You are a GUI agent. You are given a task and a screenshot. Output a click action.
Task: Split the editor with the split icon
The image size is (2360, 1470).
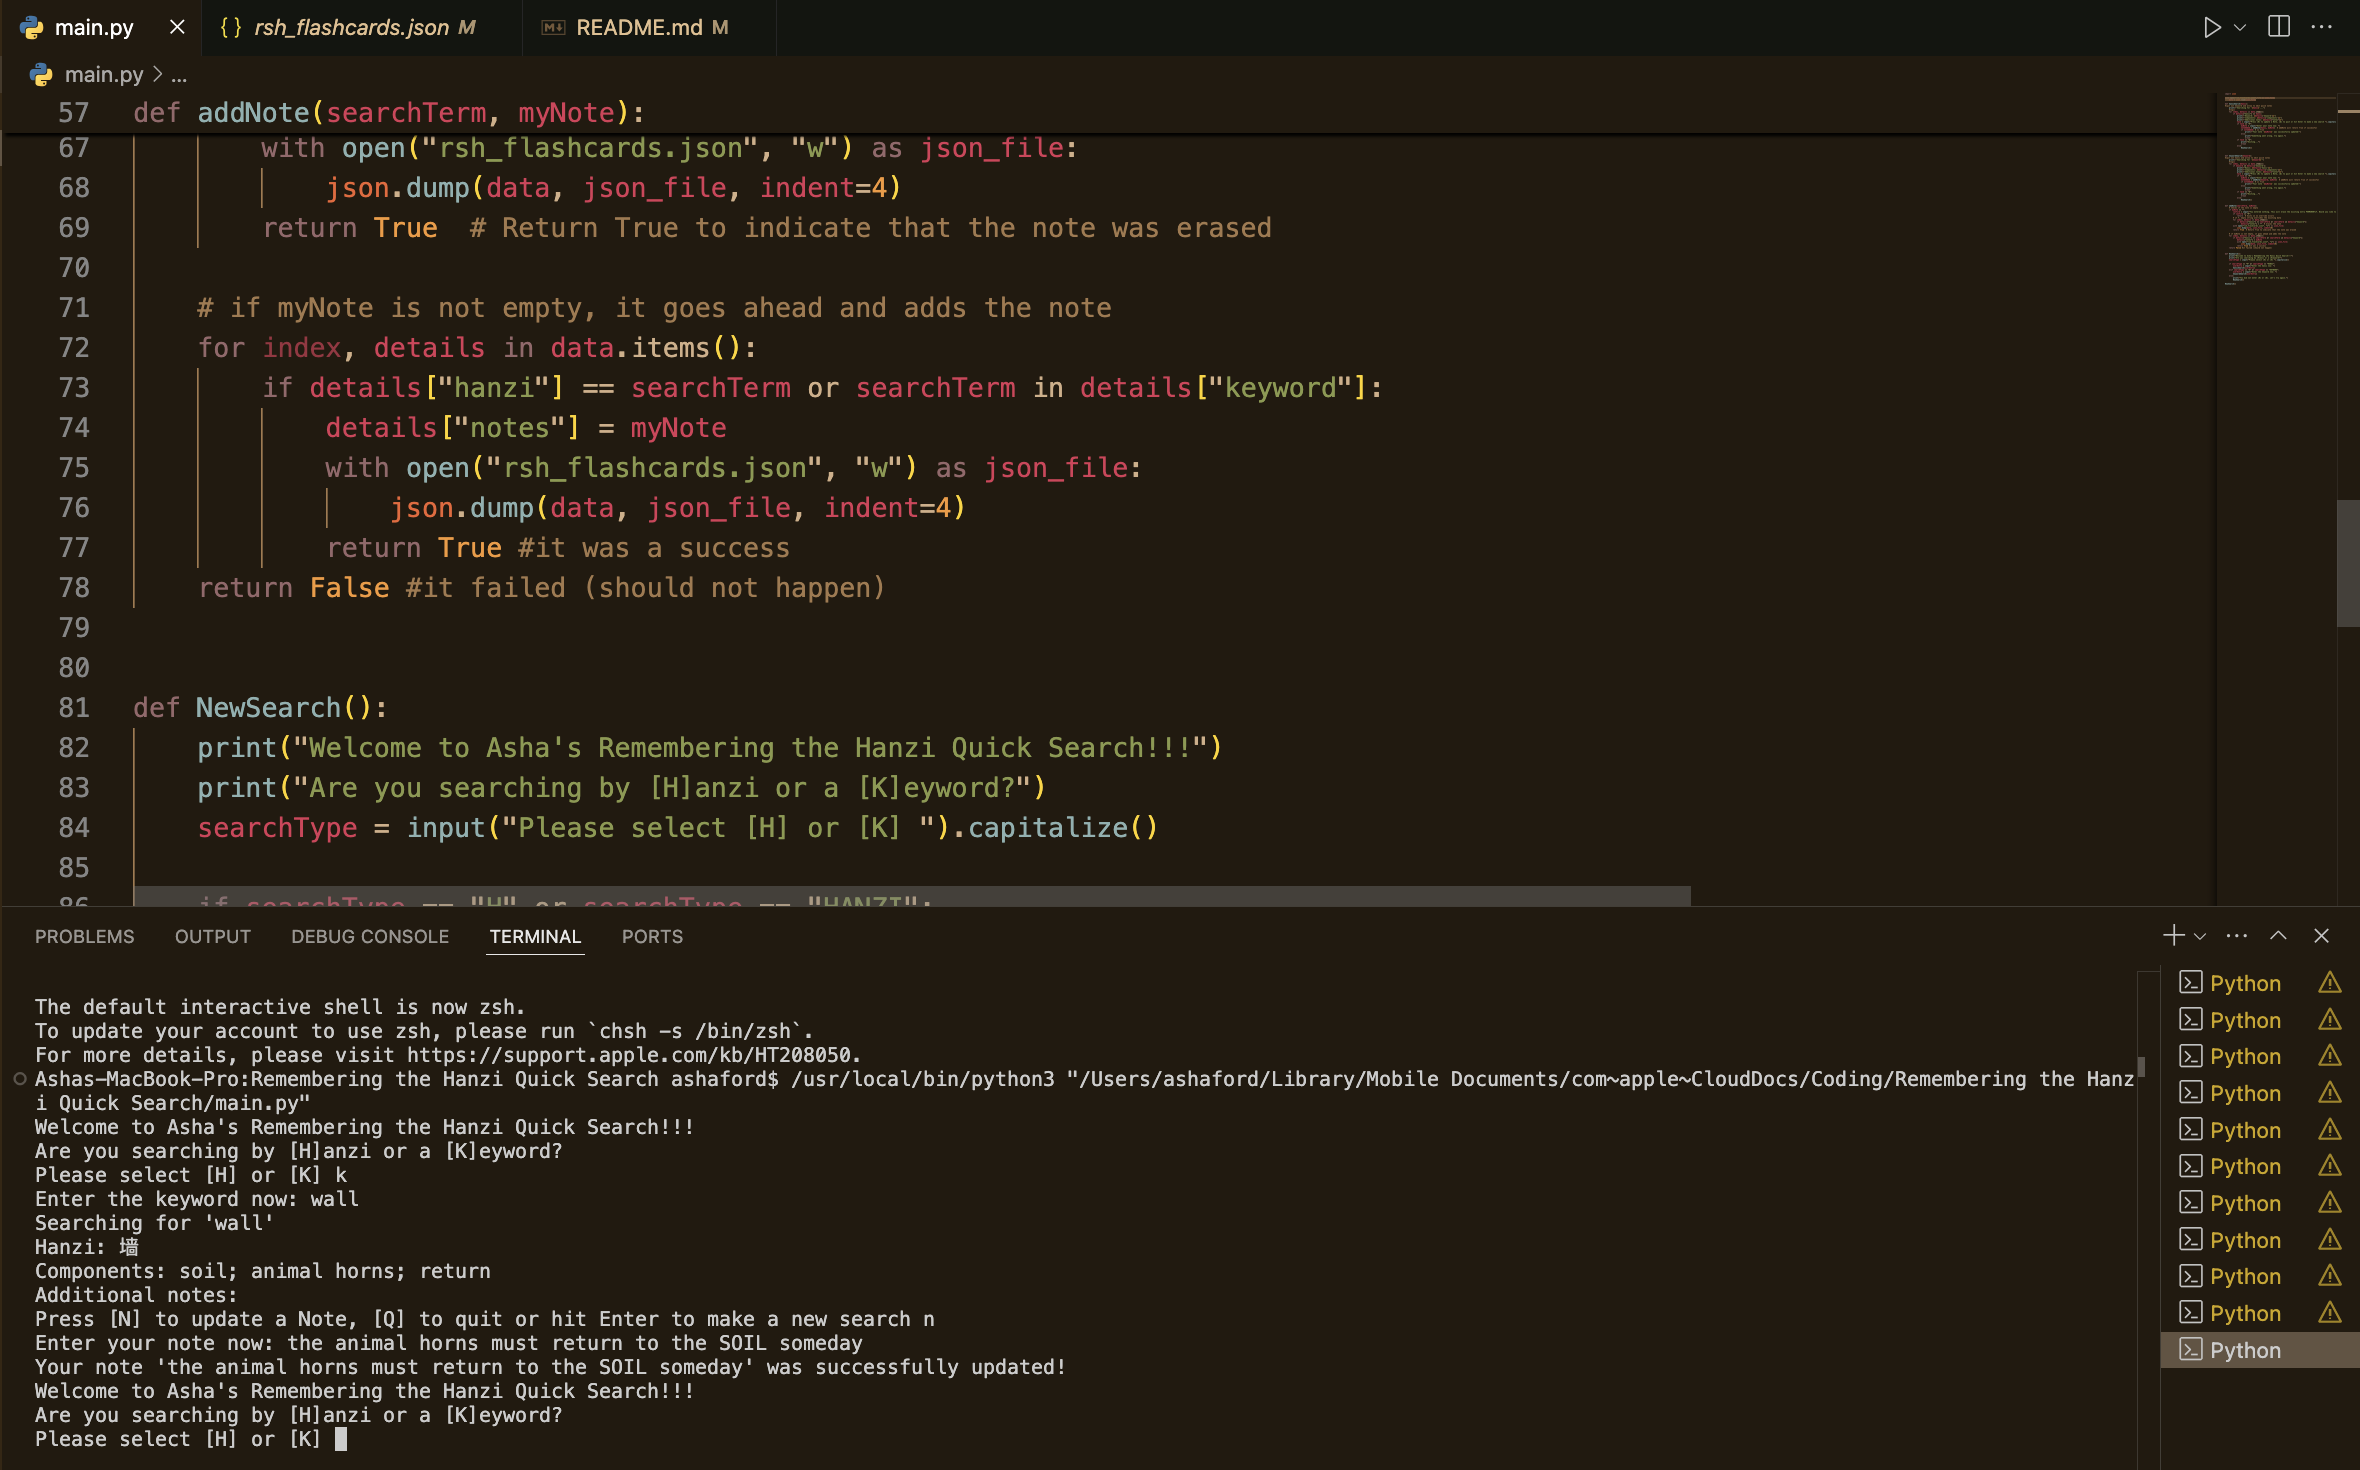pyautogui.click(x=2278, y=27)
